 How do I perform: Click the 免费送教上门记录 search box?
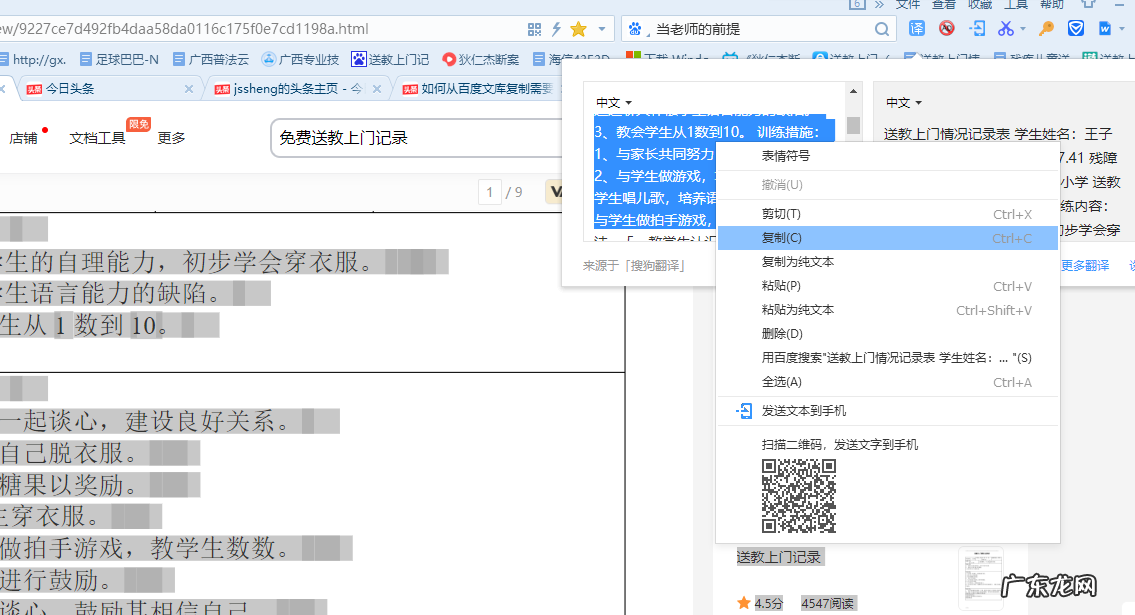pos(400,138)
